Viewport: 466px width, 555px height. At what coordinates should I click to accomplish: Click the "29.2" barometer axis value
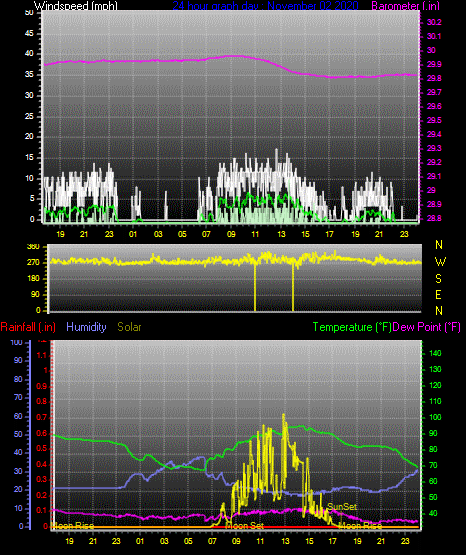point(434,162)
